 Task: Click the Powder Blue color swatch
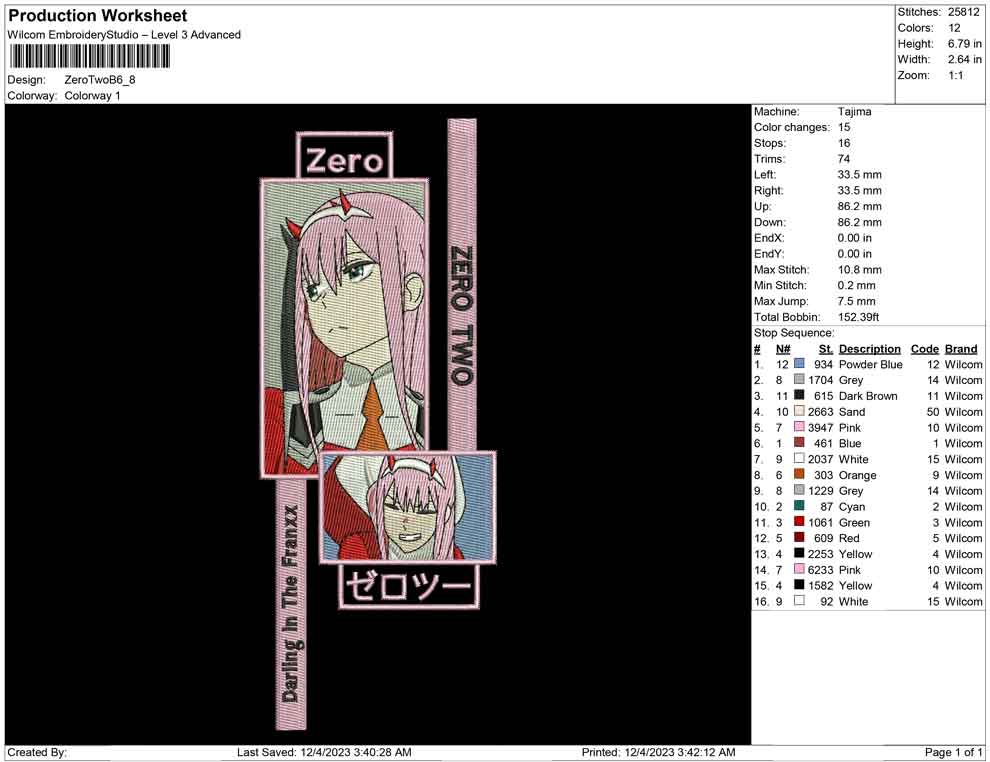coord(799,364)
